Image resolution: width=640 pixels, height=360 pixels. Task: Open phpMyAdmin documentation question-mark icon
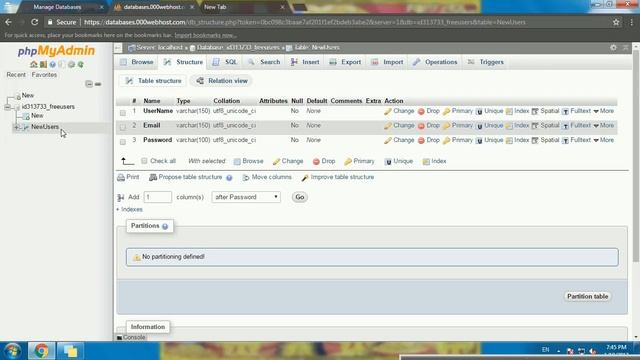click(53, 64)
